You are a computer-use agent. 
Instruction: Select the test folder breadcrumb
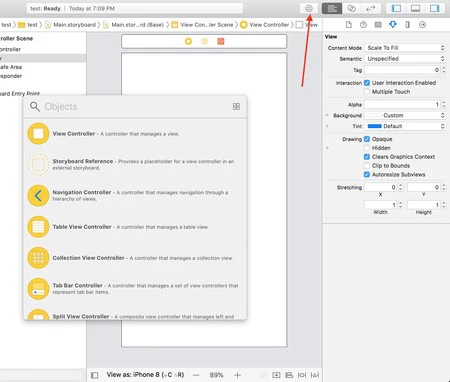click(28, 25)
